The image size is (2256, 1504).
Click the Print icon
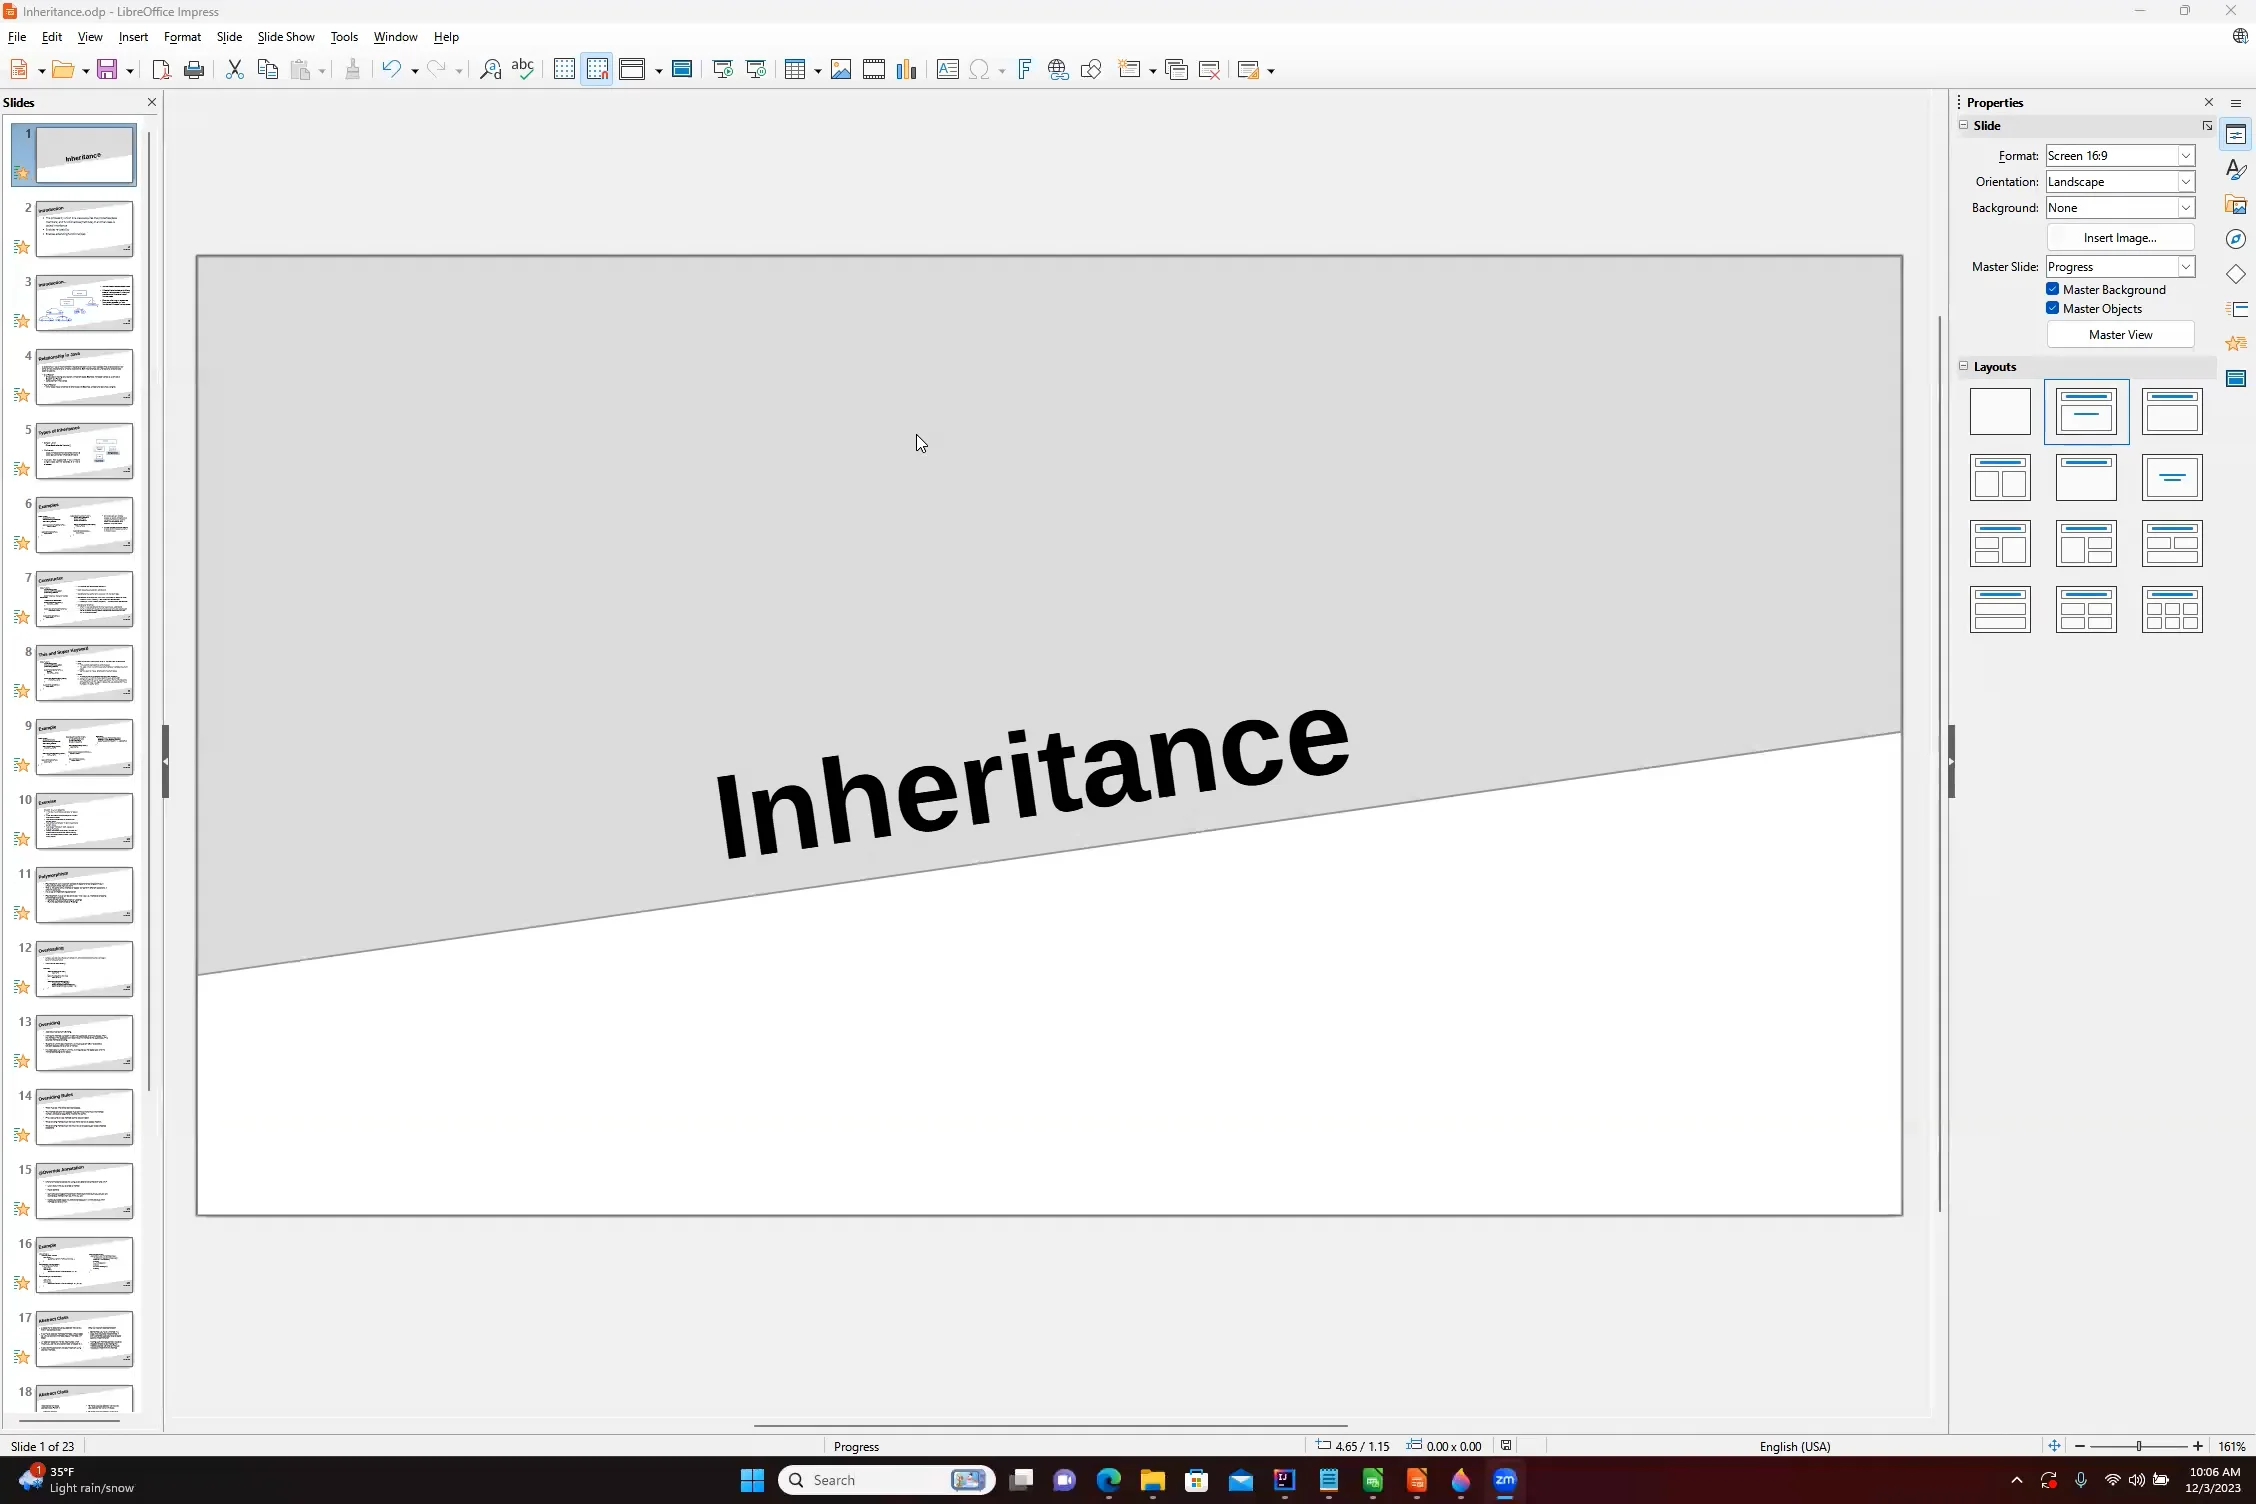point(194,69)
